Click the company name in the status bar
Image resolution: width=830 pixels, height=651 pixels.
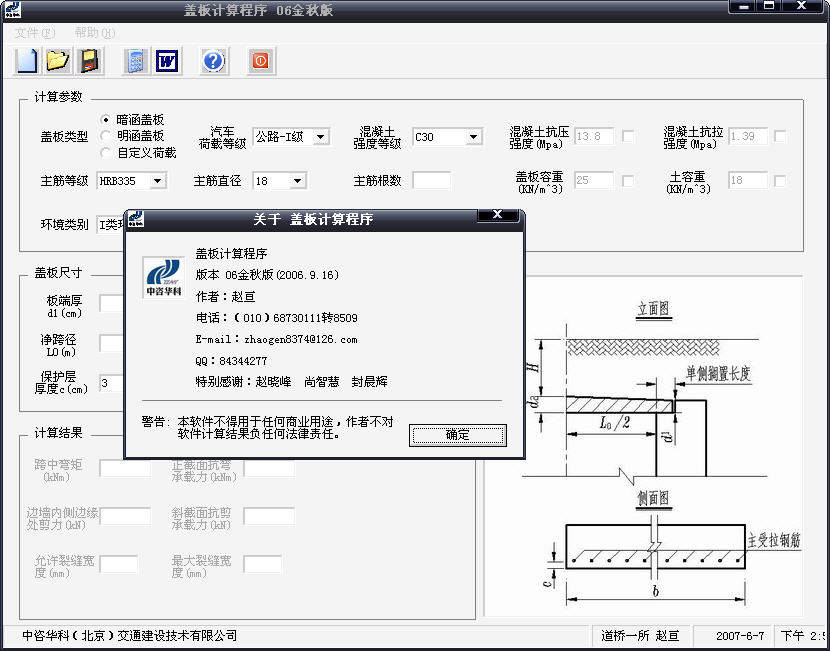point(129,635)
